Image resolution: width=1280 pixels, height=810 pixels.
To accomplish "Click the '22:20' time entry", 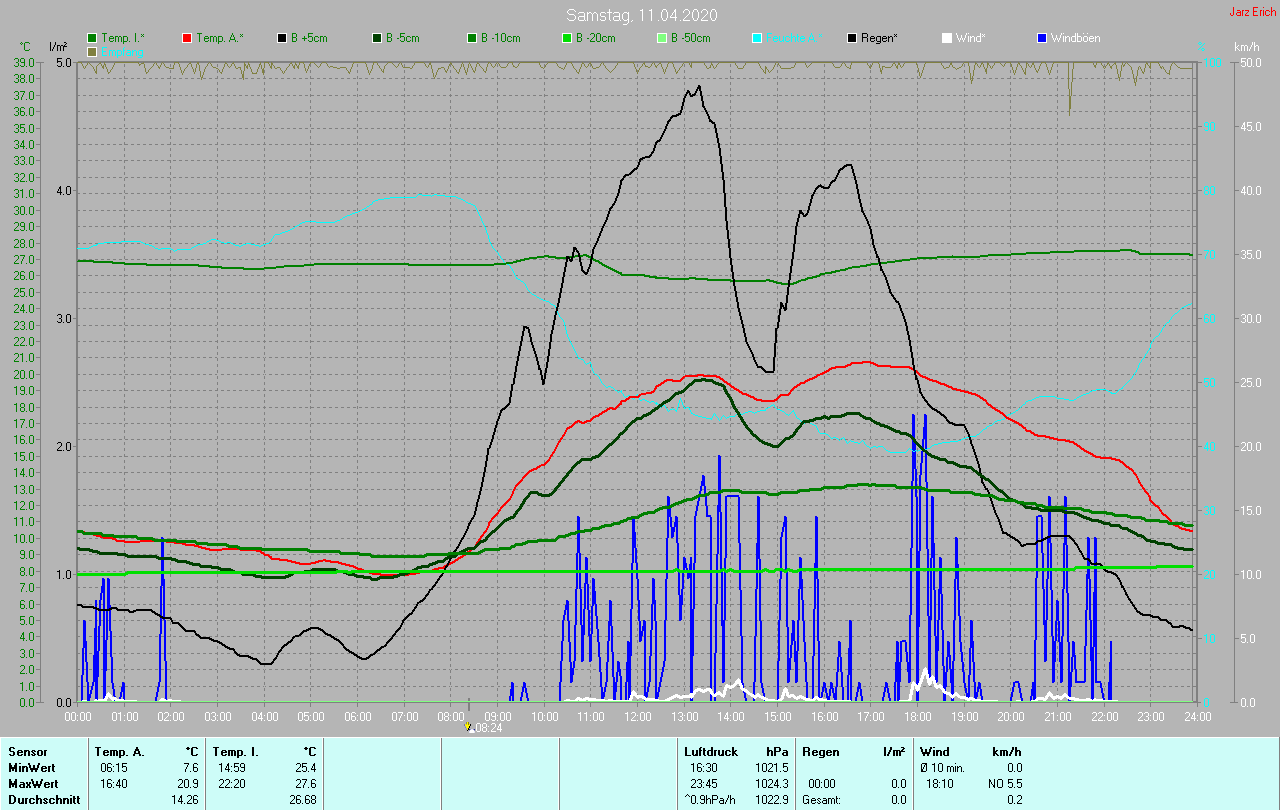I will [x=232, y=784].
